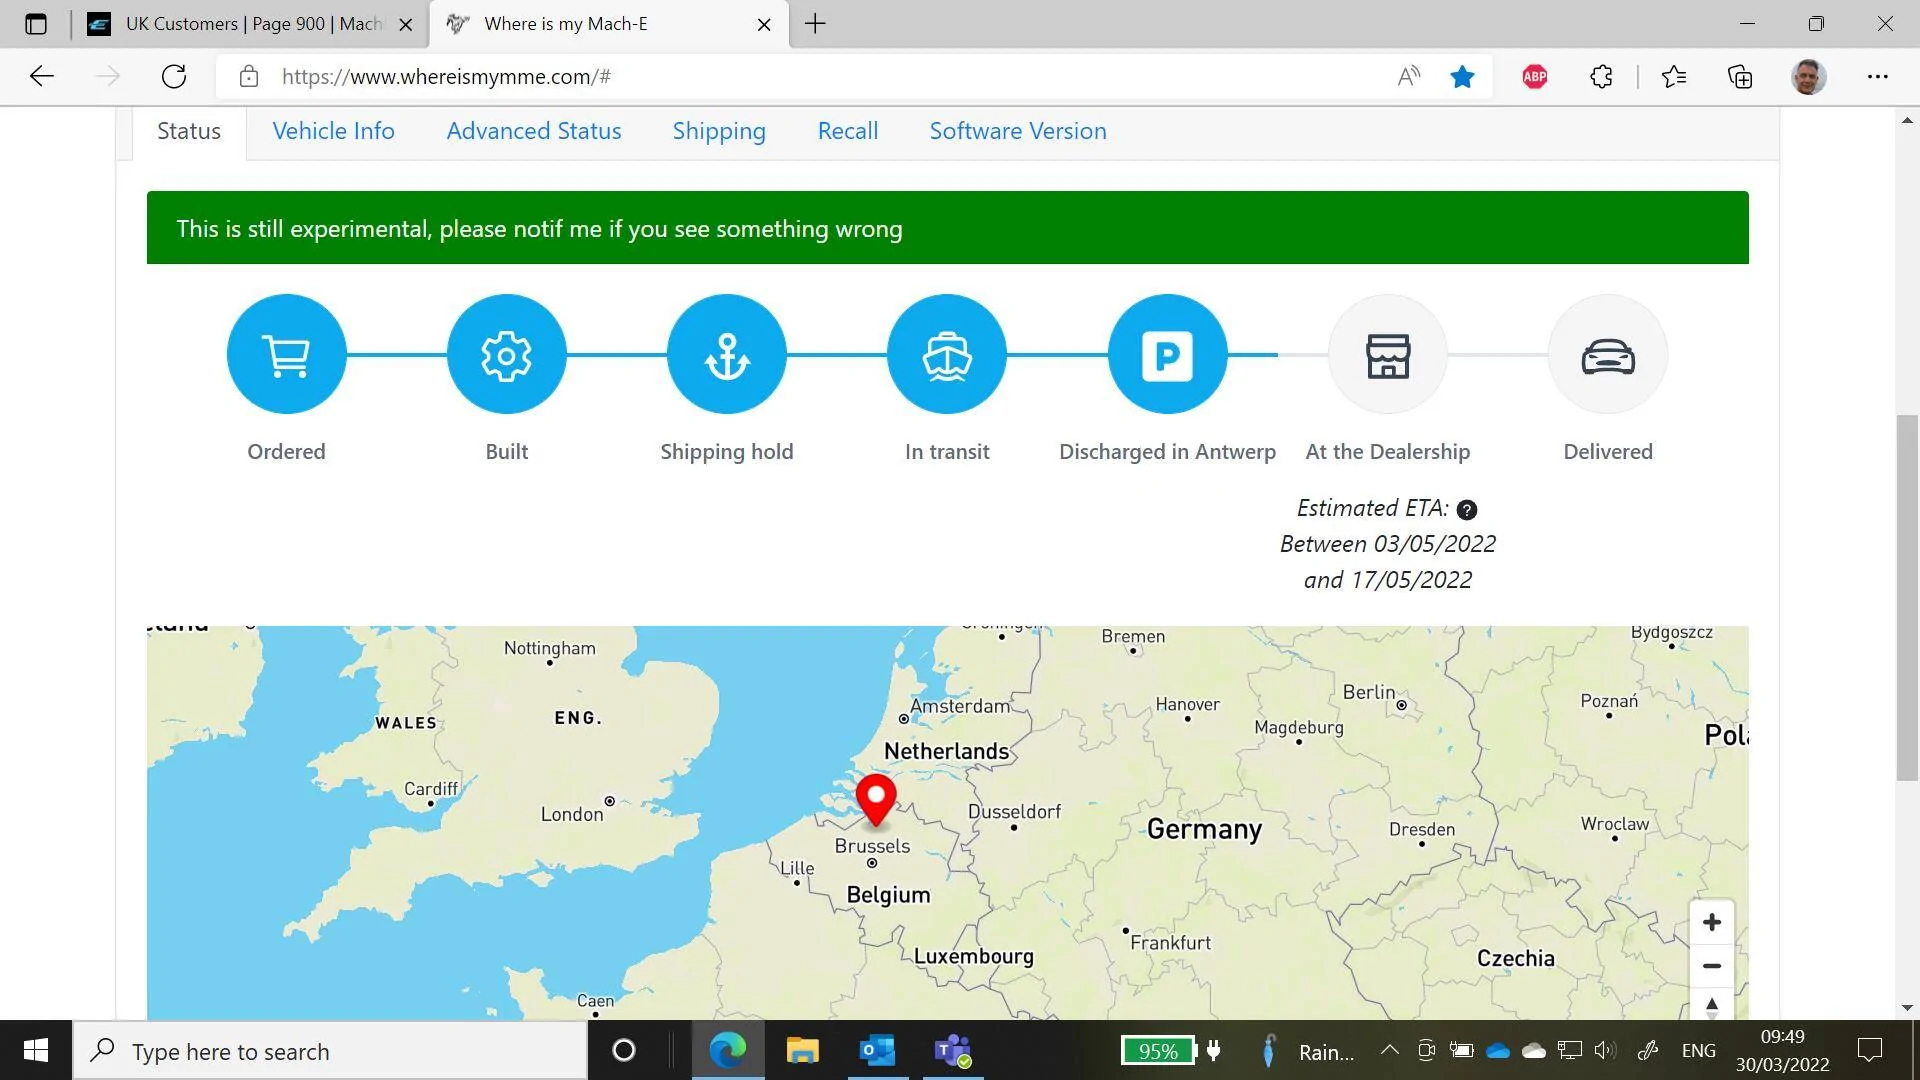The width and height of the screenshot is (1920, 1080).
Task: View site information lock icon
Action: (x=249, y=76)
